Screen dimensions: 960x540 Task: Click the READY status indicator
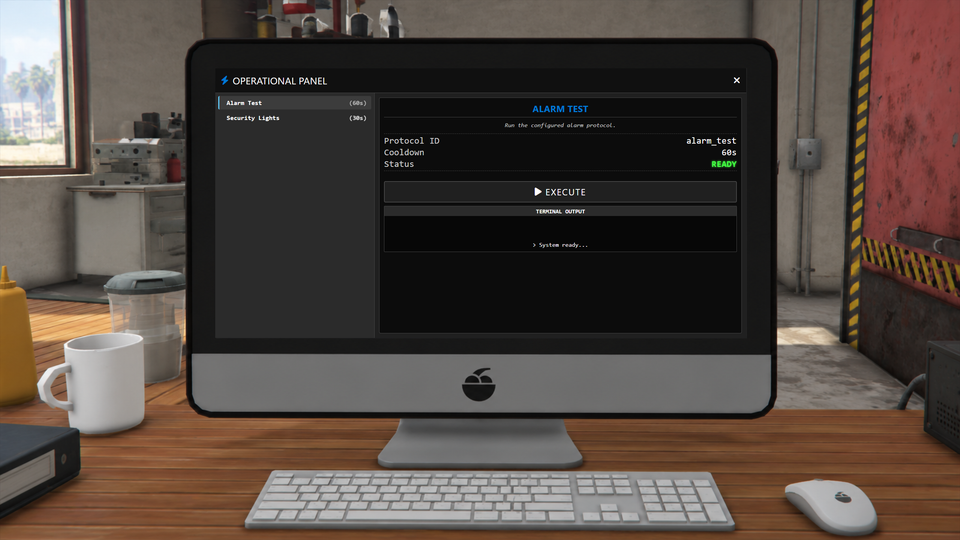tap(724, 164)
